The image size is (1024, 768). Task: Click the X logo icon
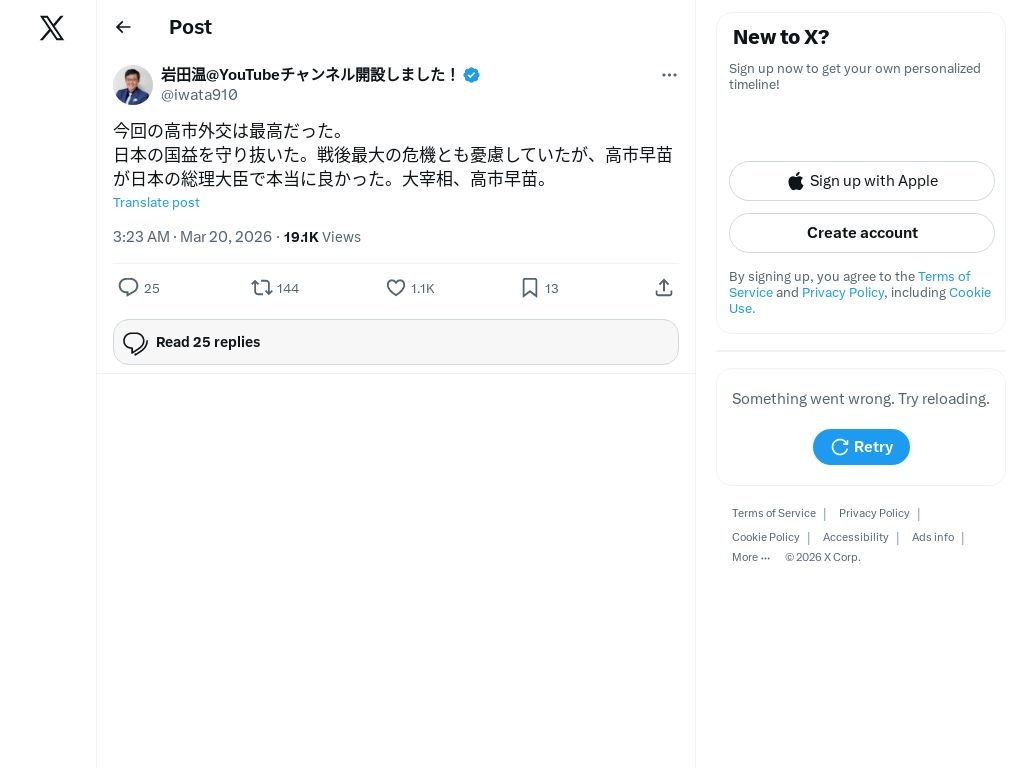pos(52,28)
